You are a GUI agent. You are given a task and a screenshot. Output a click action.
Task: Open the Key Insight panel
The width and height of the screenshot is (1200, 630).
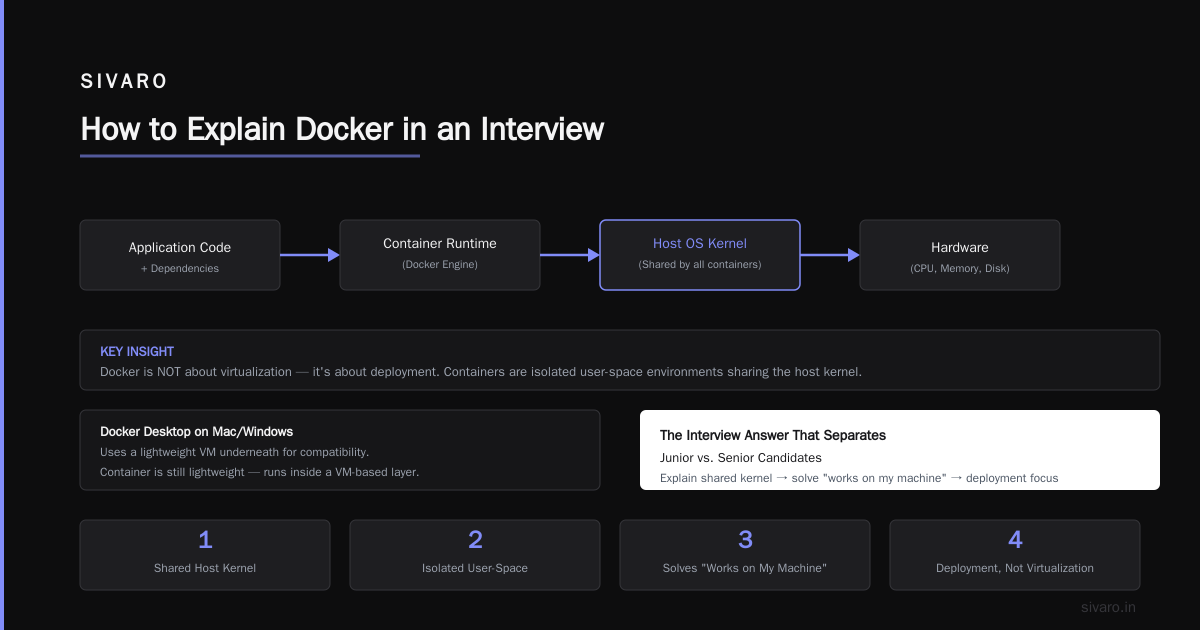[620, 360]
